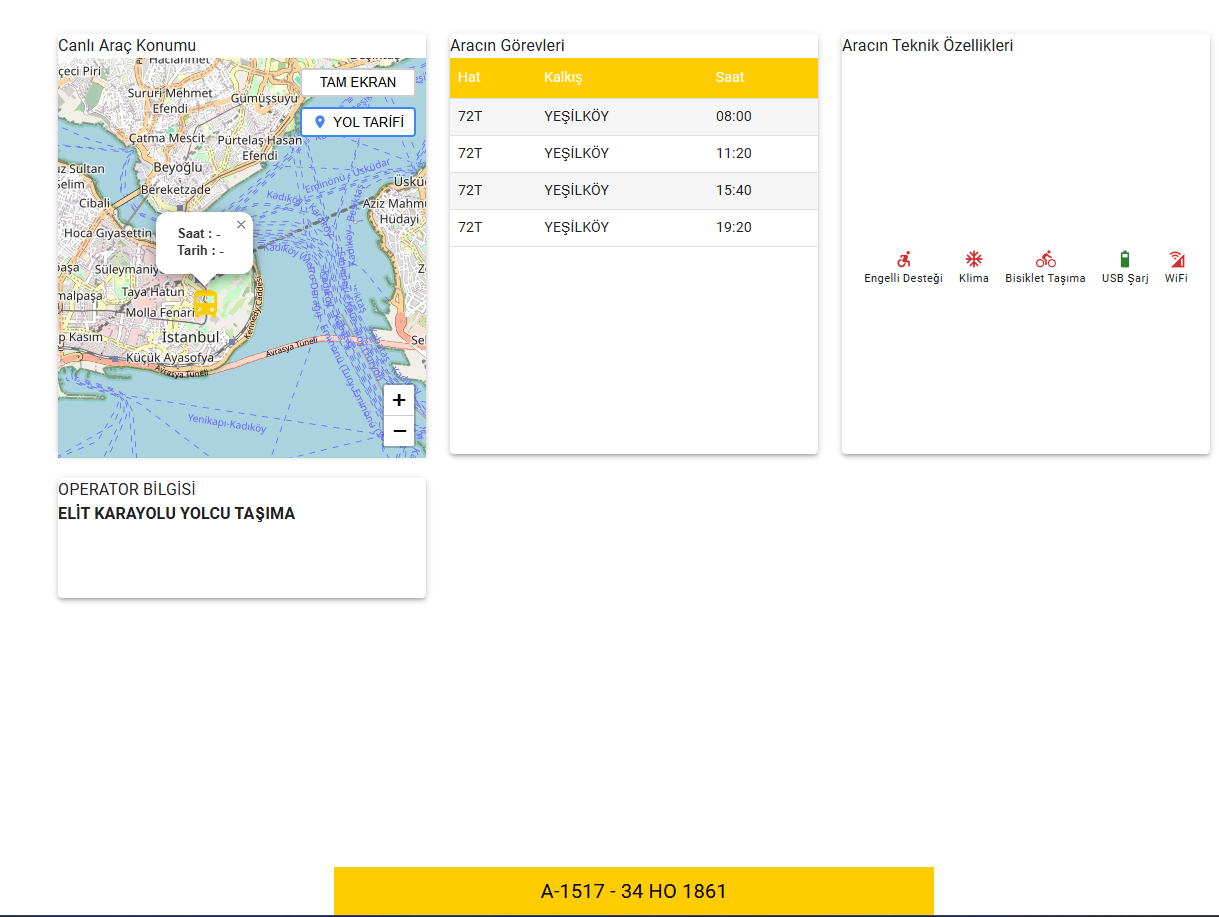
Task: Click the Hat column header
Action: (469, 78)
